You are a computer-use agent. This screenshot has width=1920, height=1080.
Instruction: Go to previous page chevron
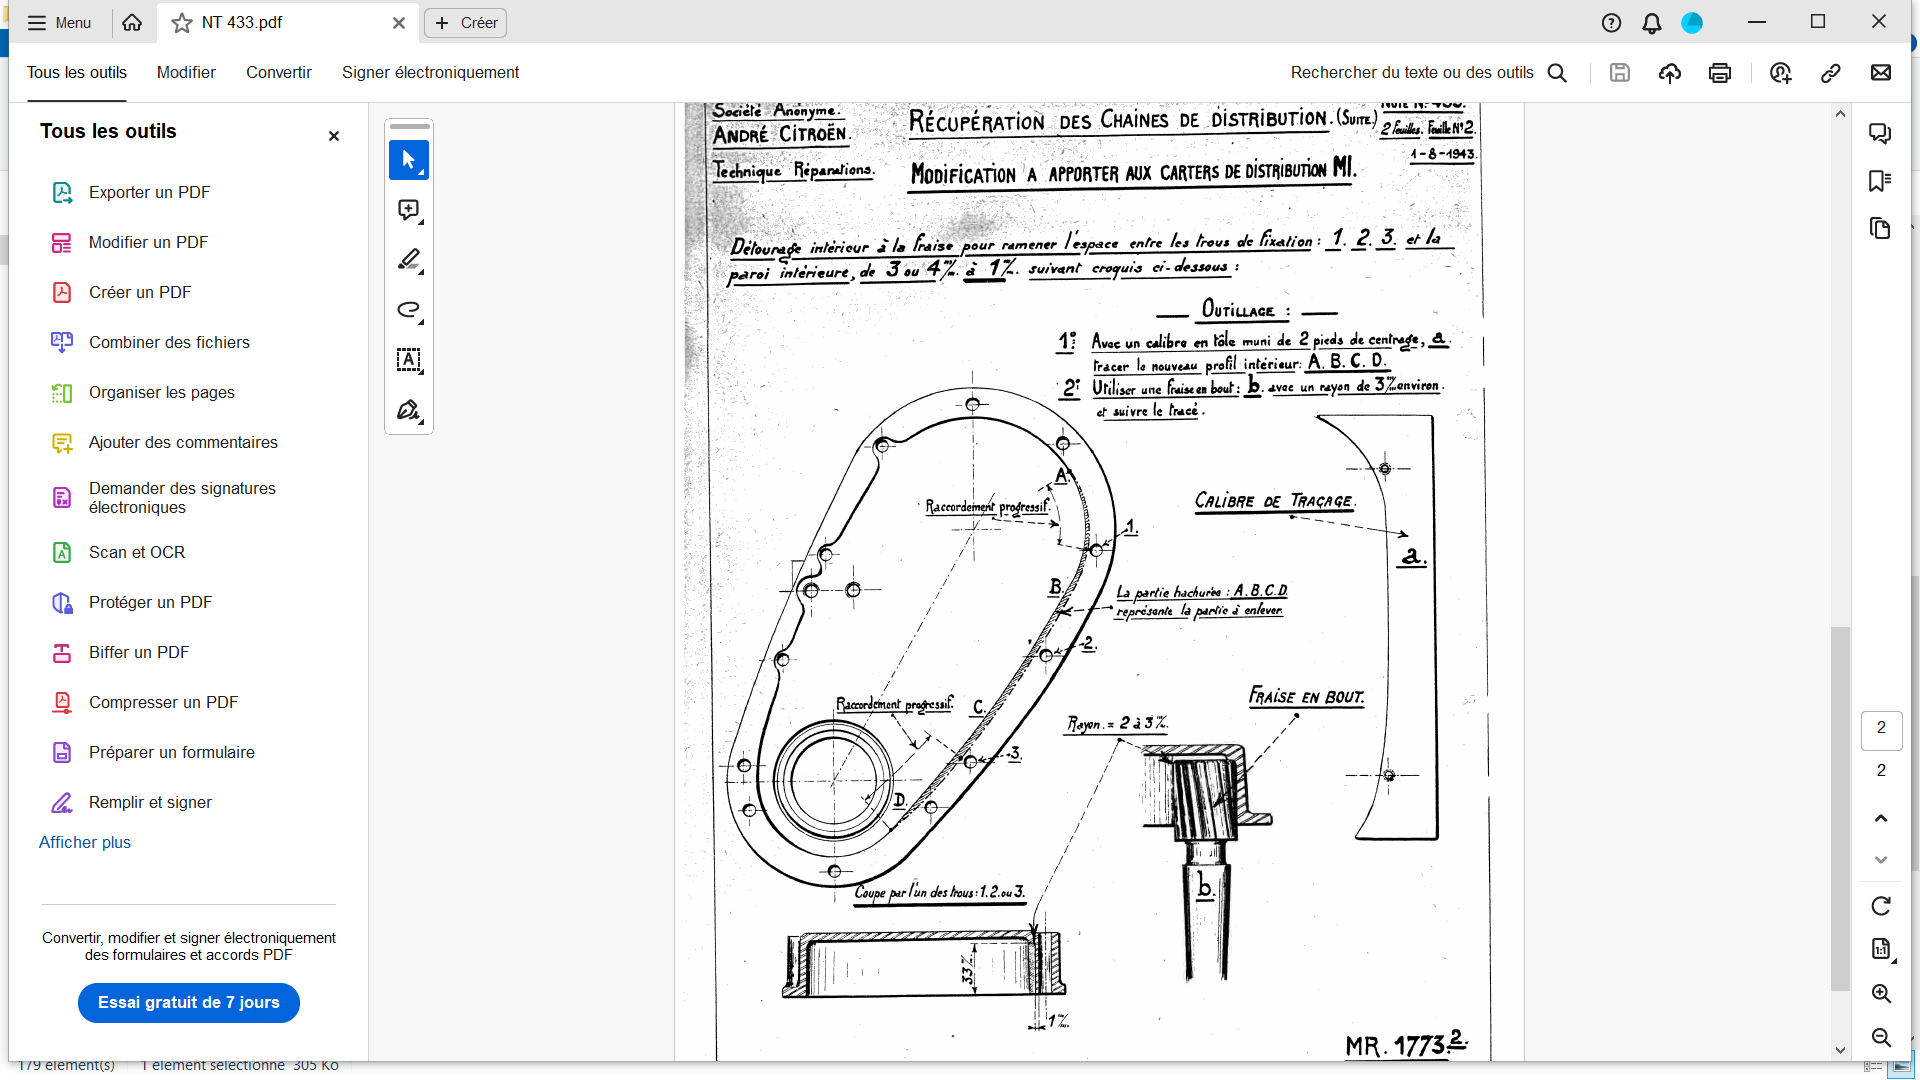point(1881,818)
